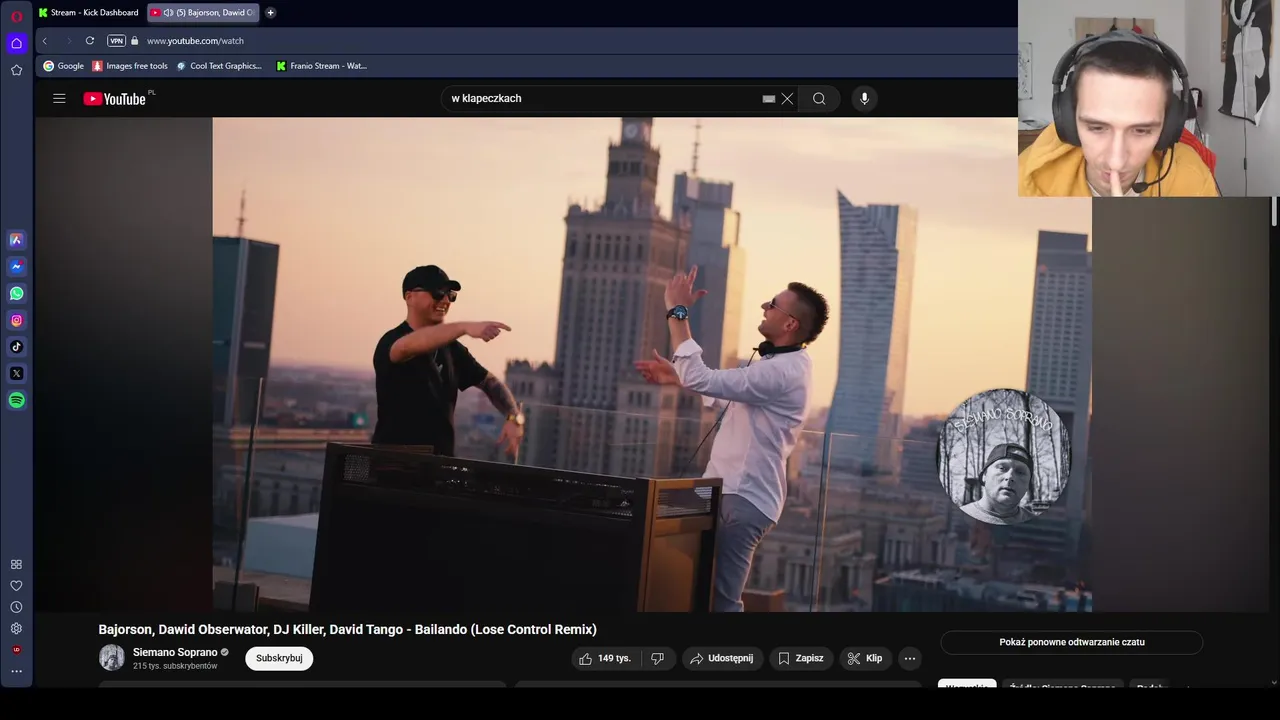Save the video with the Zapisz button
The height and width of the screenshot is (720, 1280).
[x=801, y=658]
